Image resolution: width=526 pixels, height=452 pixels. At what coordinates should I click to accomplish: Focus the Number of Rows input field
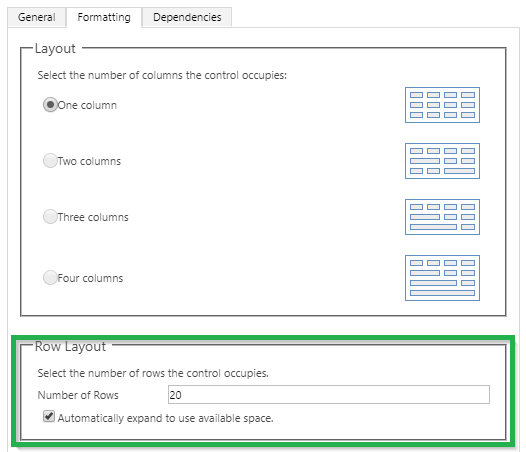pos(329,395)
